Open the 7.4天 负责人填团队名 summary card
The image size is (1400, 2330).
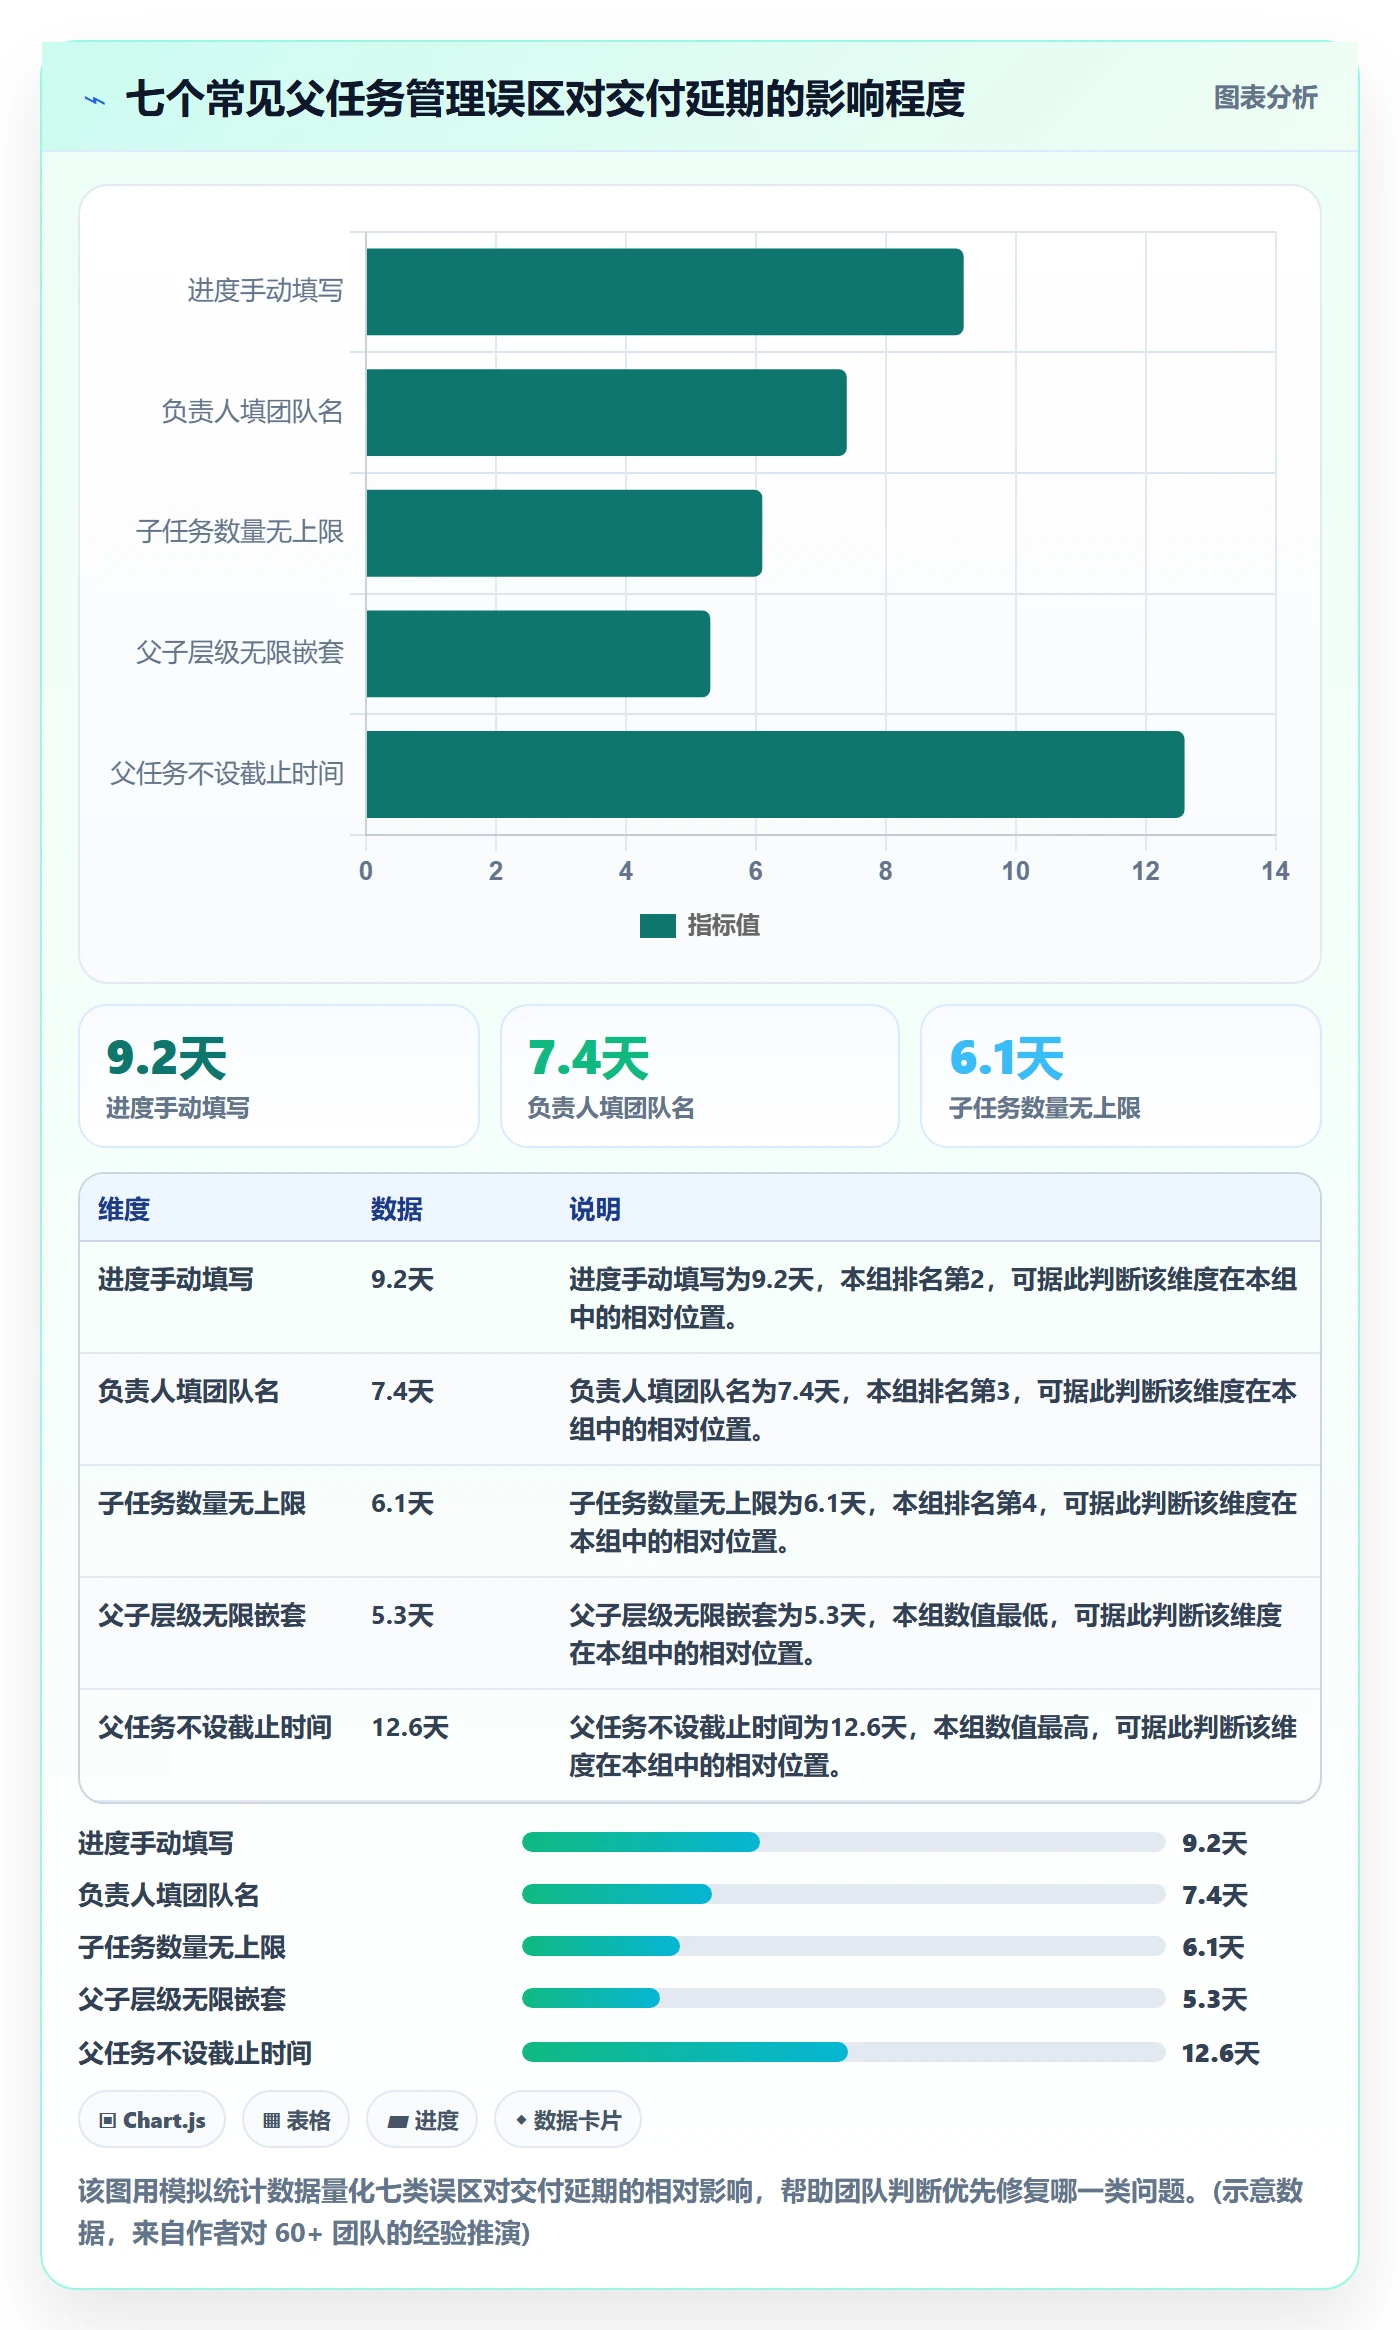point(700,1076)
